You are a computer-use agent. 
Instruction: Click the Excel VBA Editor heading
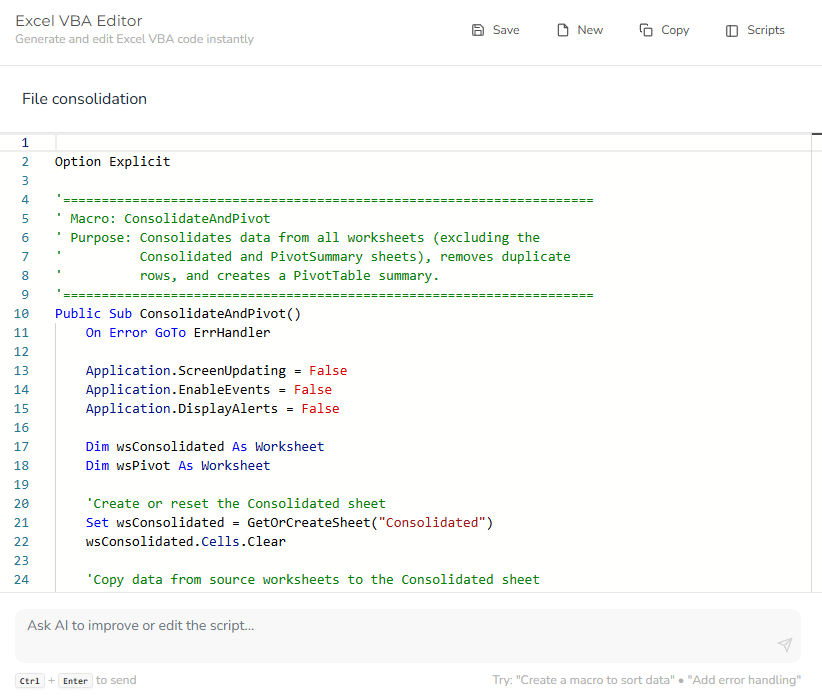[x=78, y=21]
